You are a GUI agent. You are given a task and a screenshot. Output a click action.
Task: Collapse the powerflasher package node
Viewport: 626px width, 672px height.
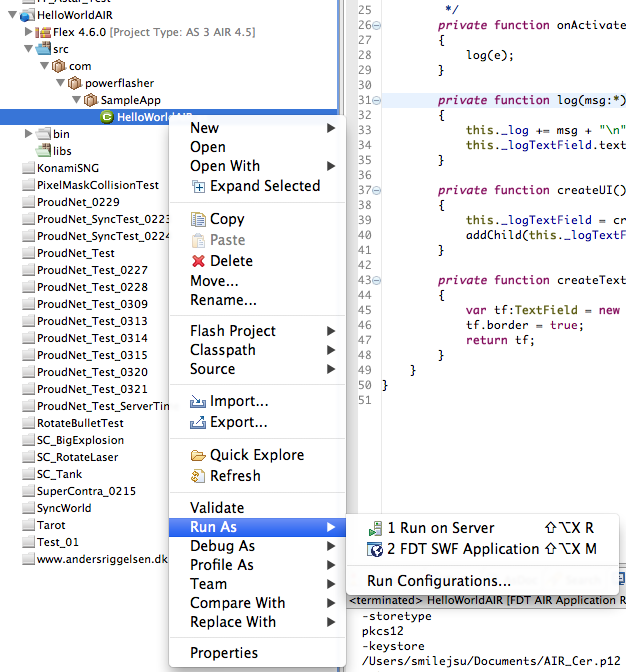pyautogui.click(x=60, y=83)
